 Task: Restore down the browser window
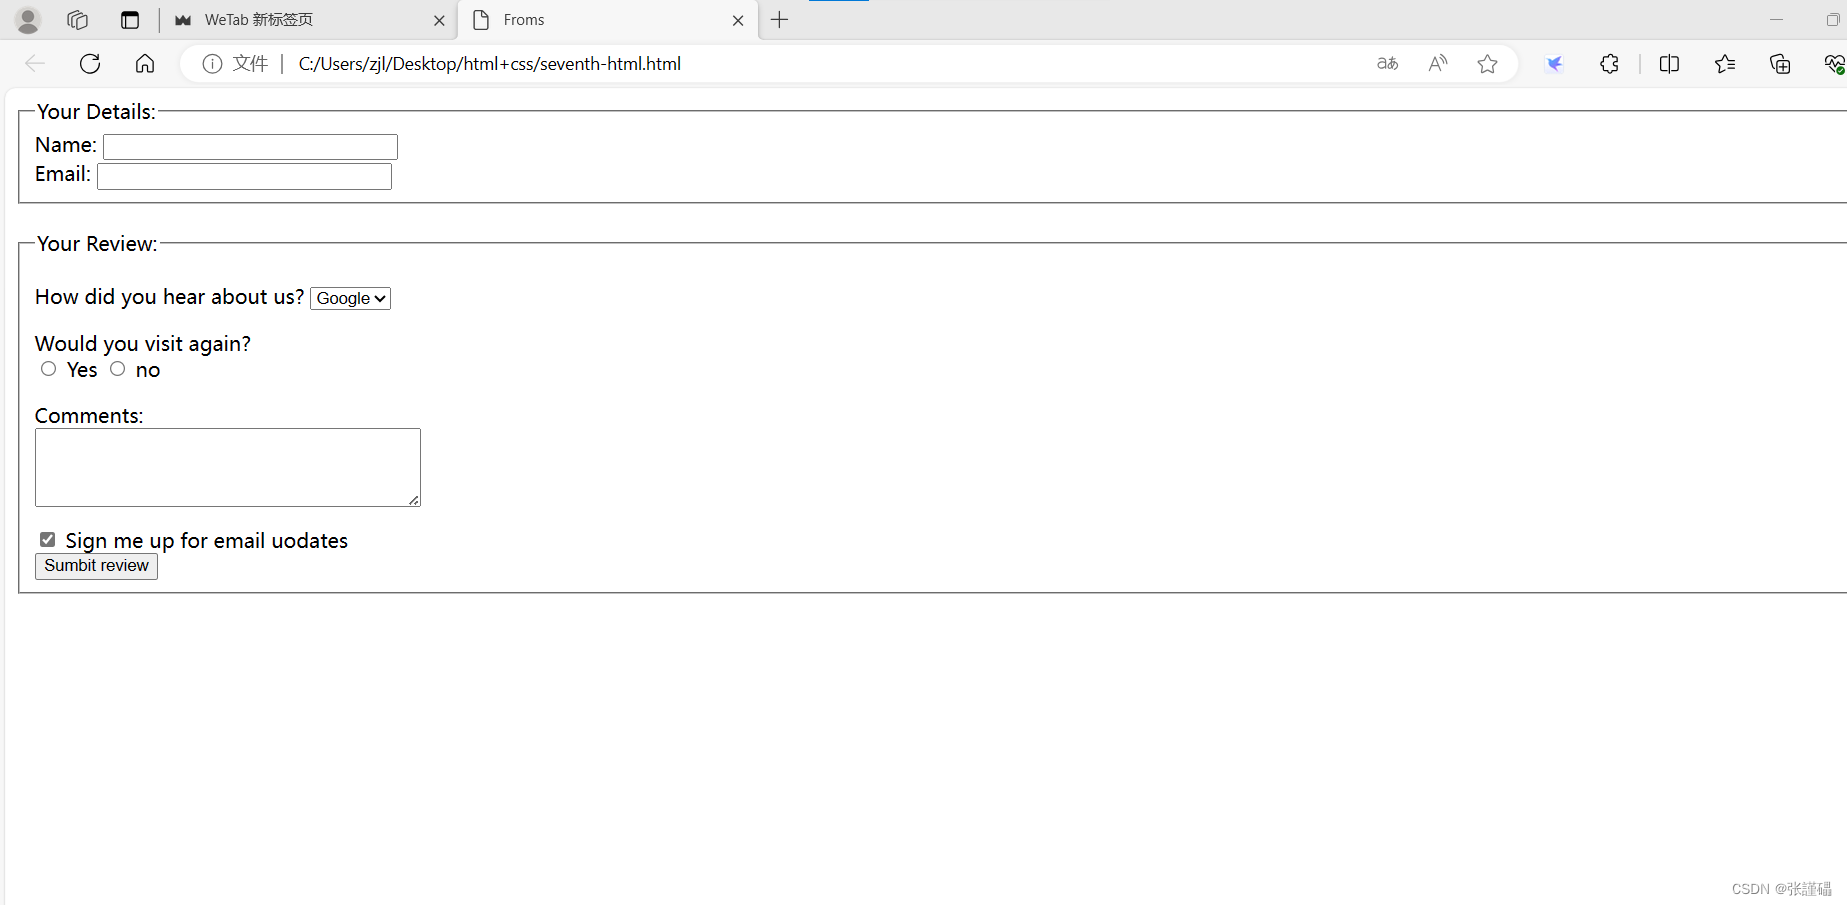tap(1832, 20)
